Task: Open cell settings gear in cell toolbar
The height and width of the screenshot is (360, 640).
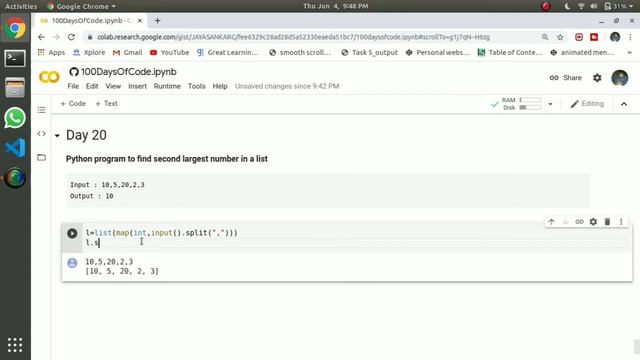Action: click(x=593, y=222)
